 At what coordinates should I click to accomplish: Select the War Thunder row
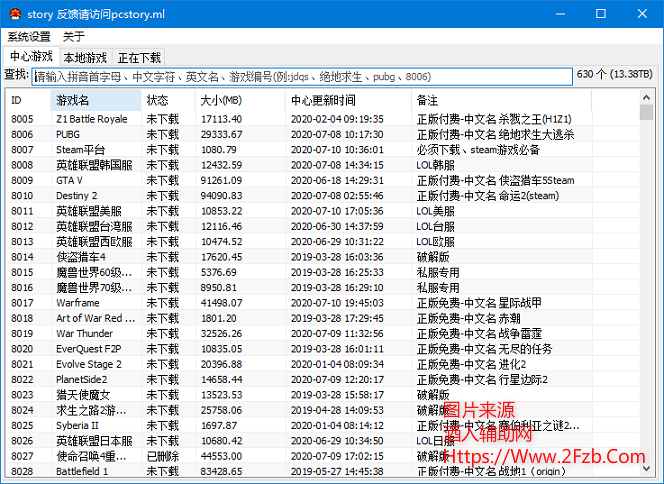pos(323,333)
